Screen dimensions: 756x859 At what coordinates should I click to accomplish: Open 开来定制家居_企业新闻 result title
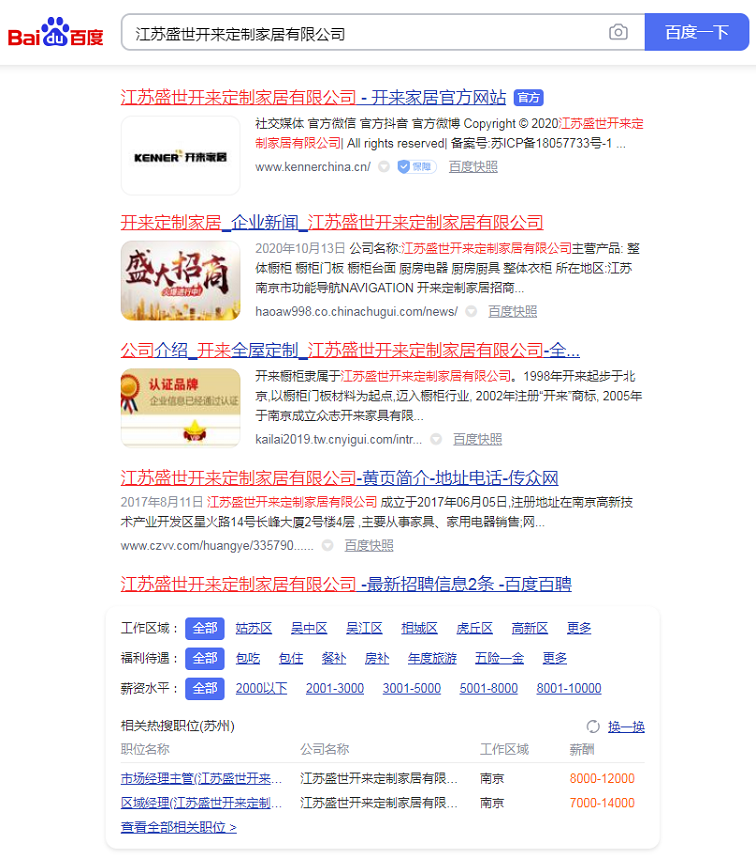[x=332, y=222]
